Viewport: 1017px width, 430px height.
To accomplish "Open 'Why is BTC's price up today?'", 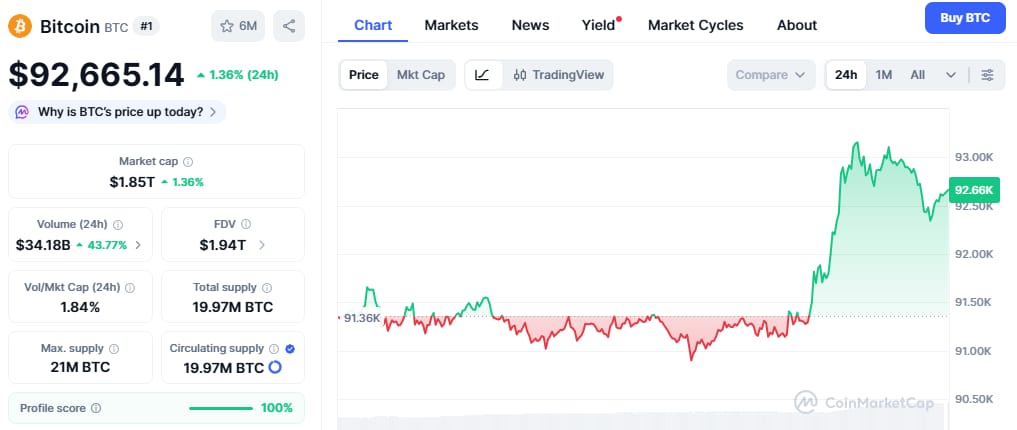I will pos(118,112).
